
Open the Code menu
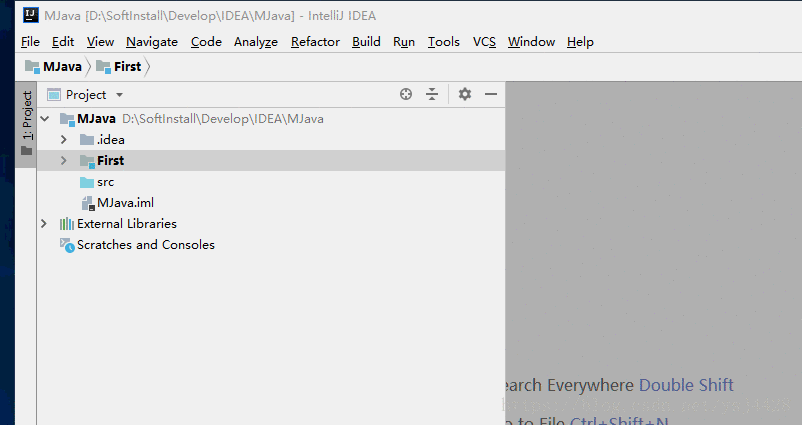click(206, 42)
